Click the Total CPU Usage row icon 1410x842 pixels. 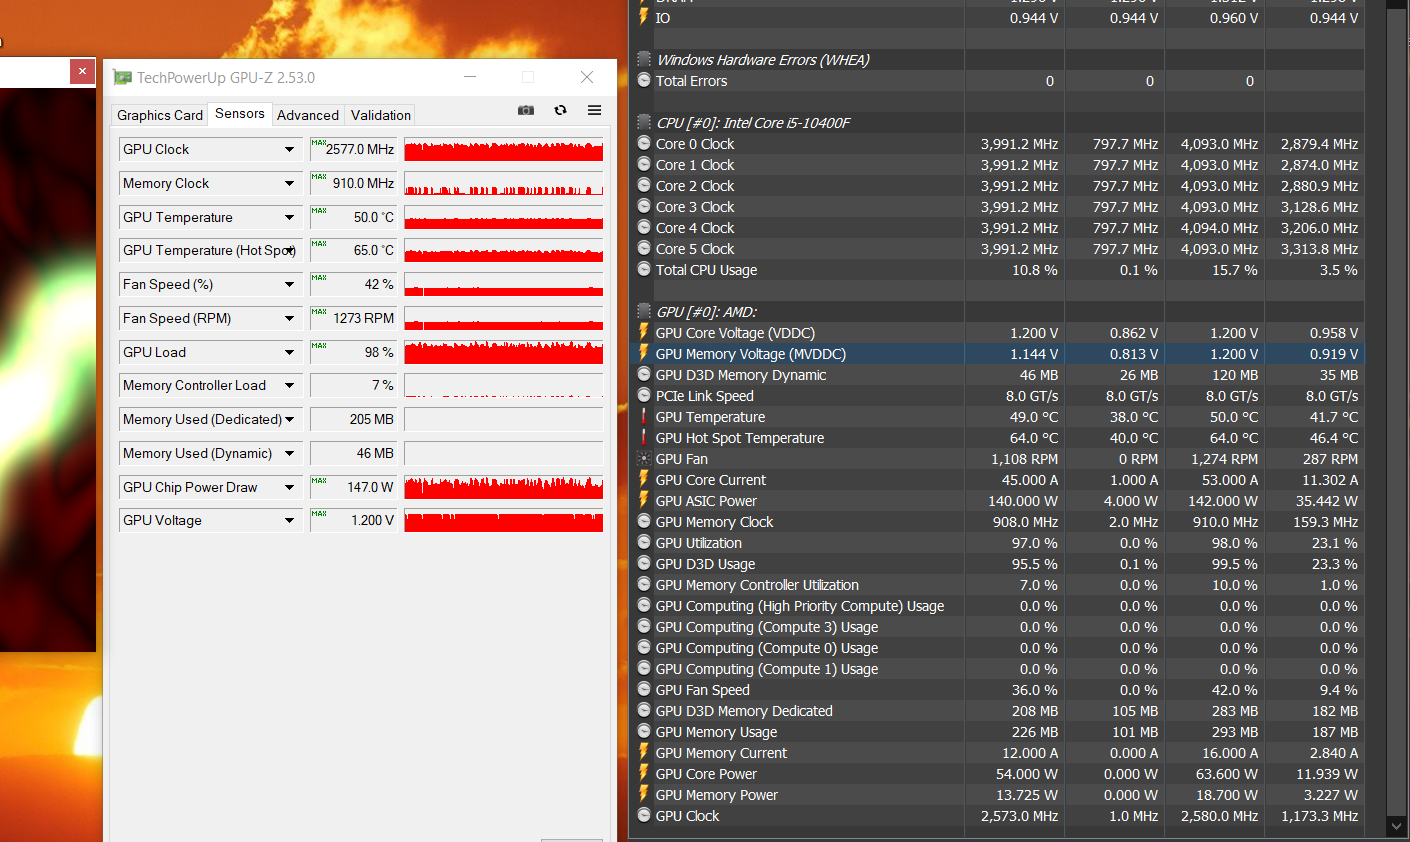coord(644,270)
